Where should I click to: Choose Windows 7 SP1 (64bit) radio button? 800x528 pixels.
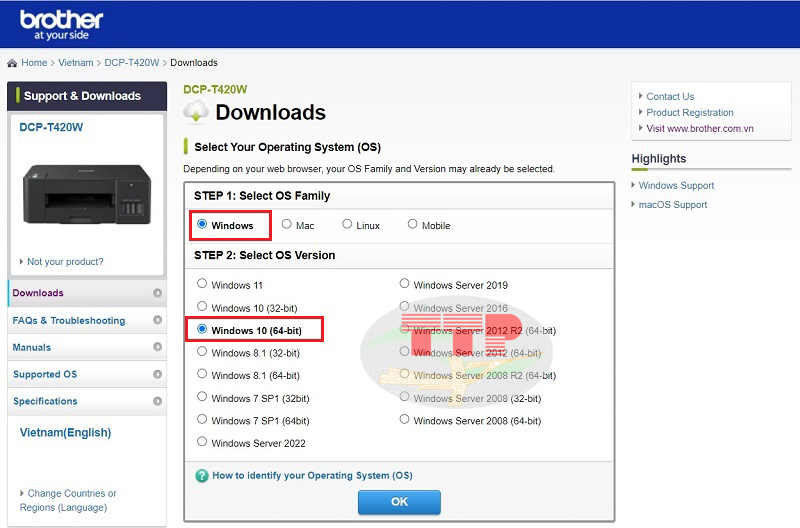[202, 419]
